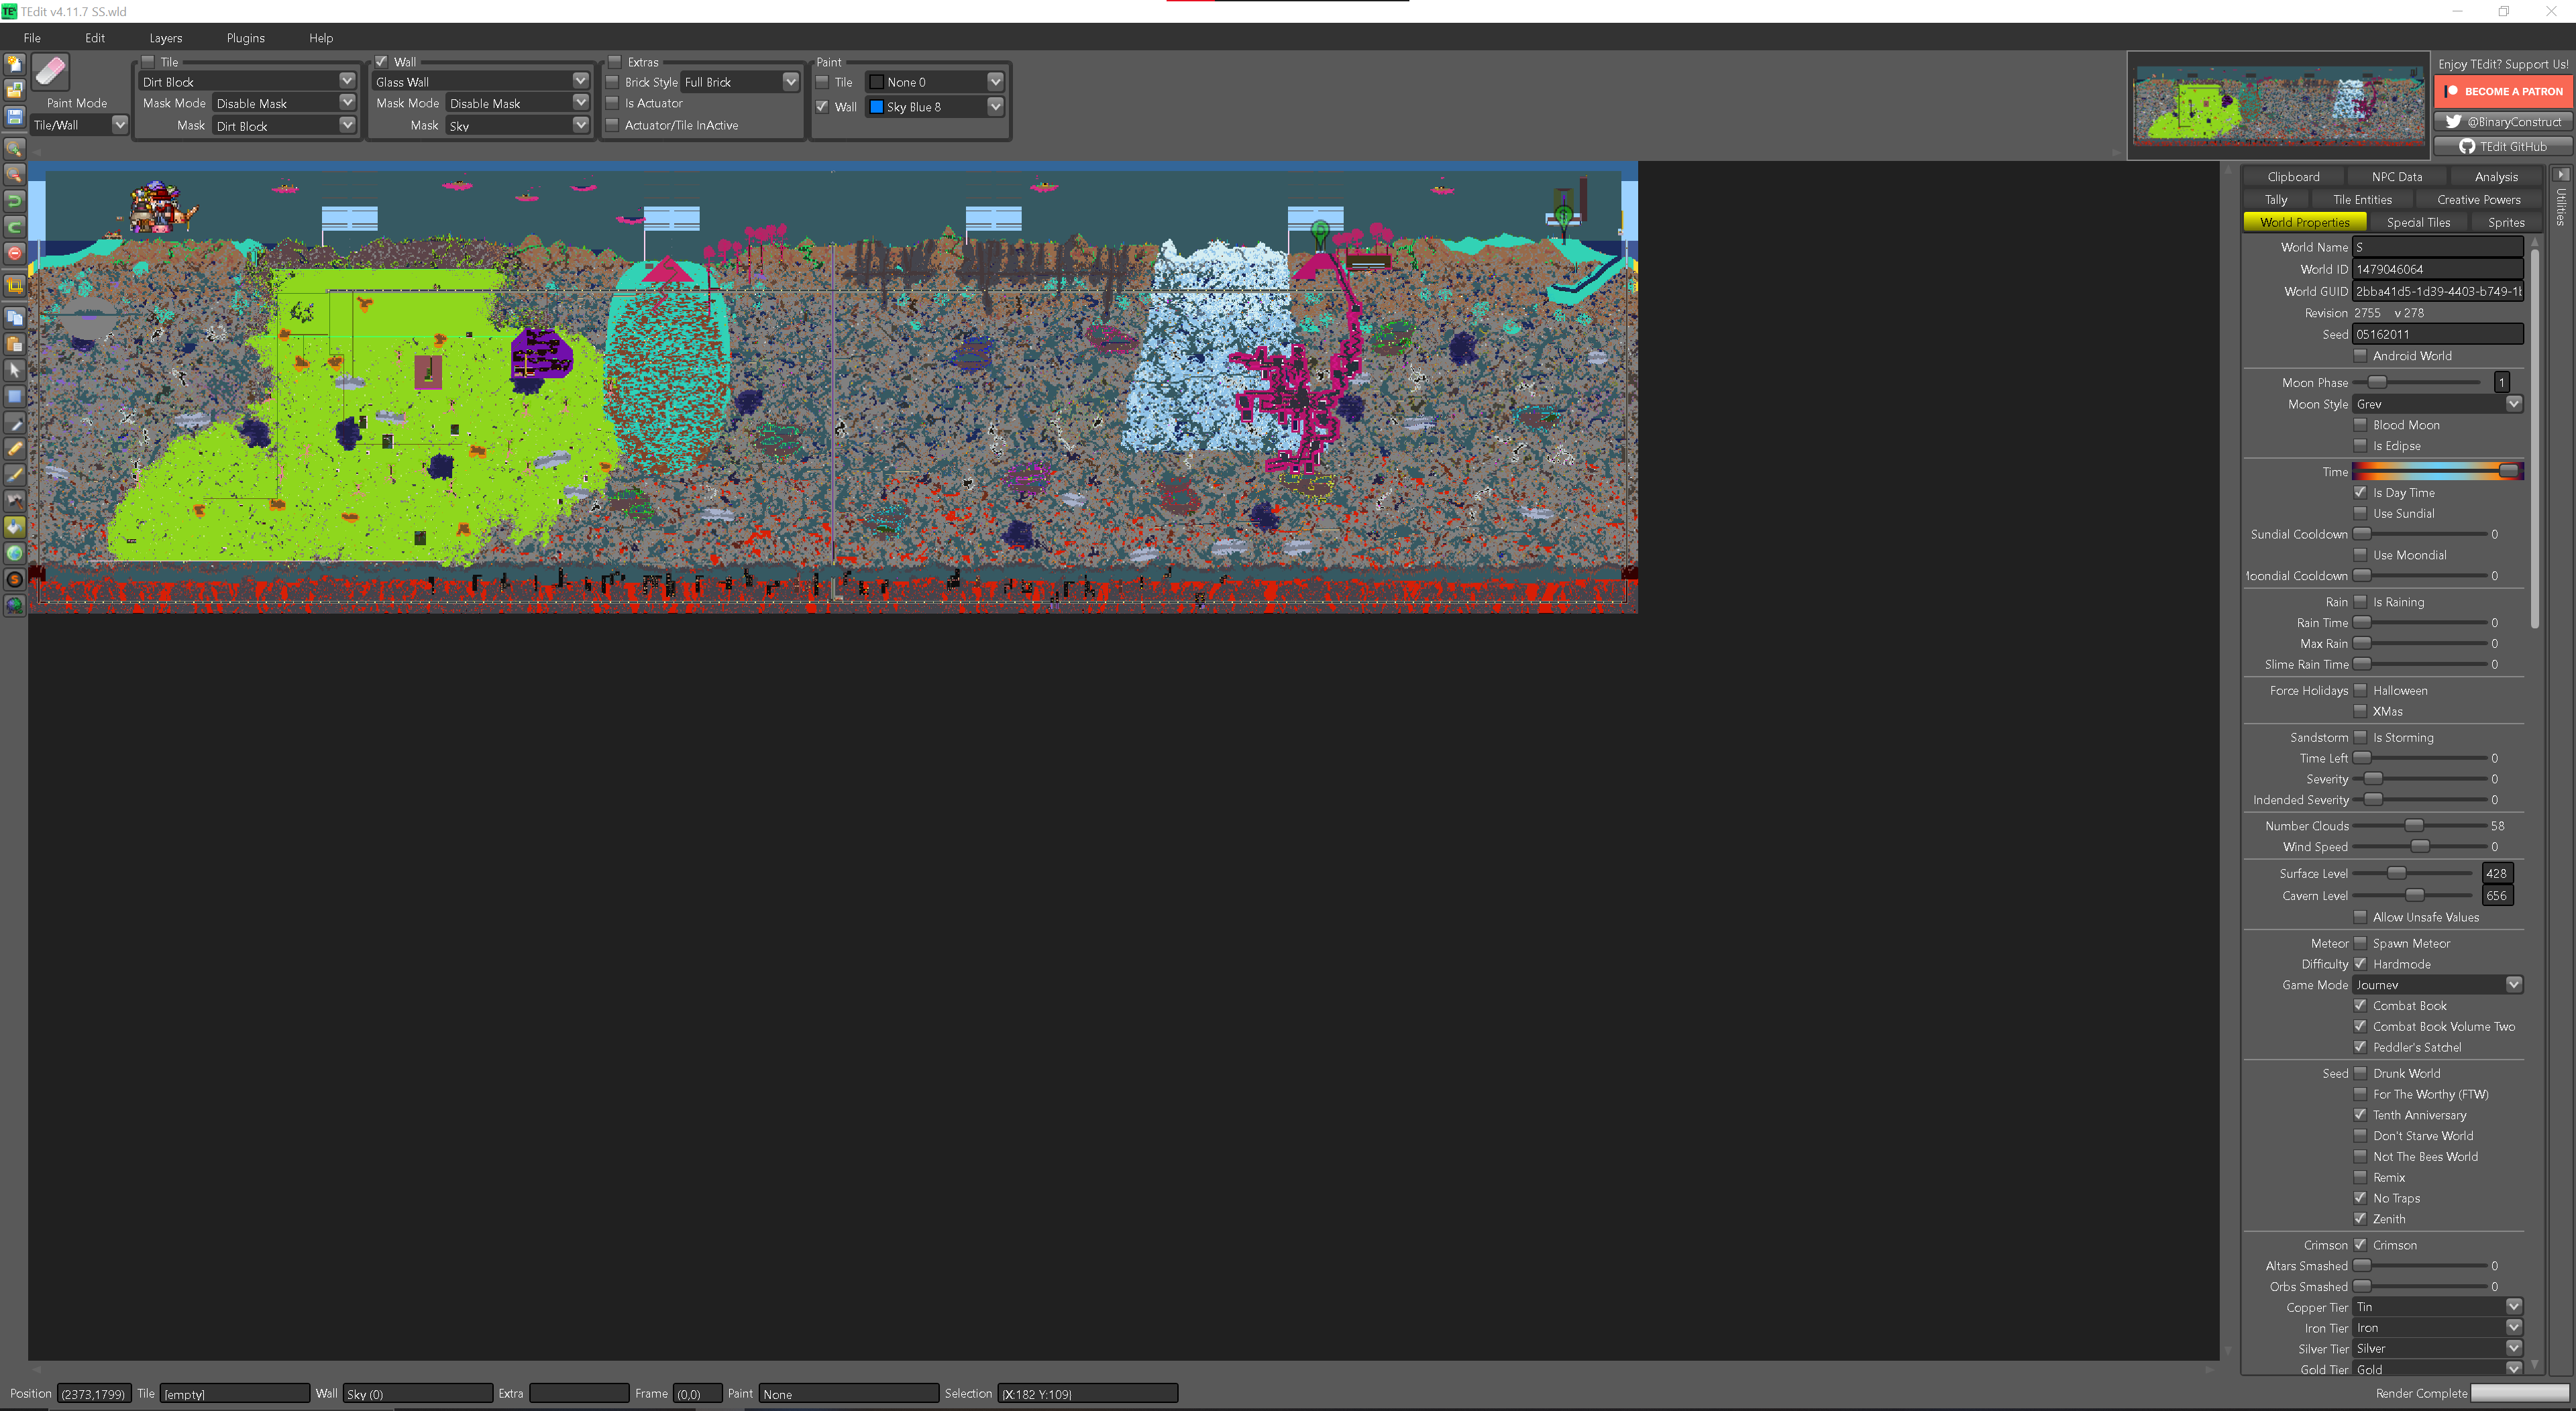Select the Hammer sprite tool

(x=15, y=500)
